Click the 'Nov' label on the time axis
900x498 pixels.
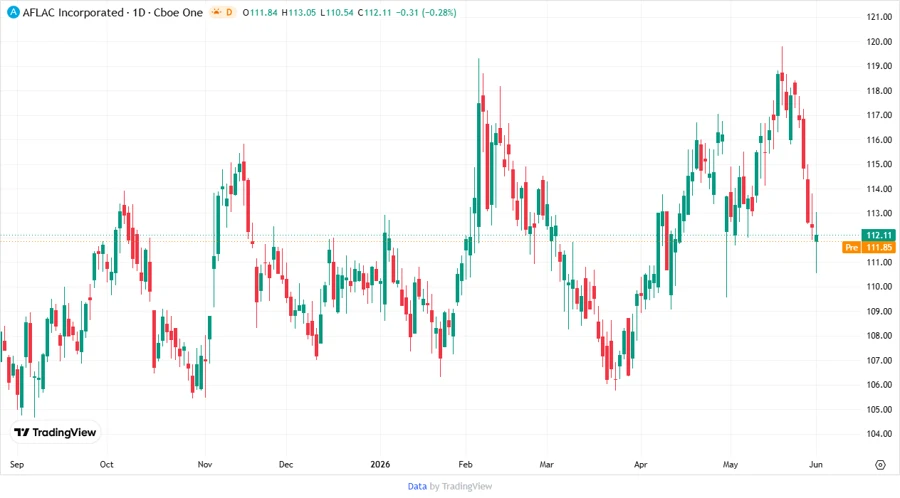(x=205, y=464)
